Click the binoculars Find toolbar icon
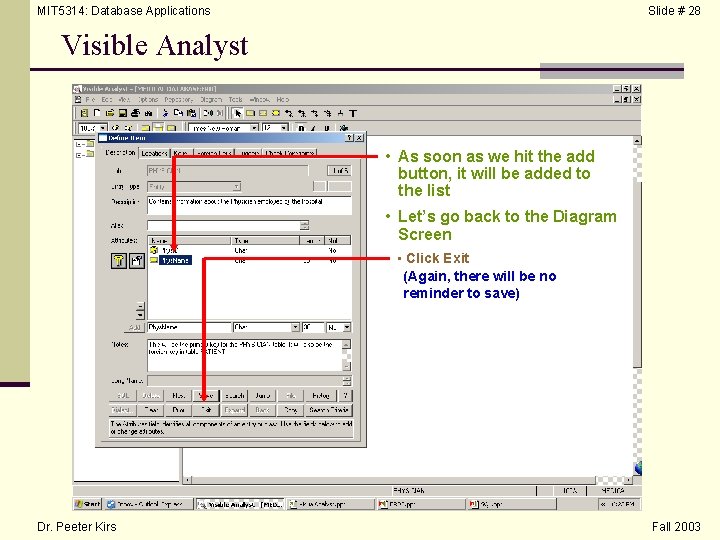This screenshot has height=540, width=720. point(148,113)
